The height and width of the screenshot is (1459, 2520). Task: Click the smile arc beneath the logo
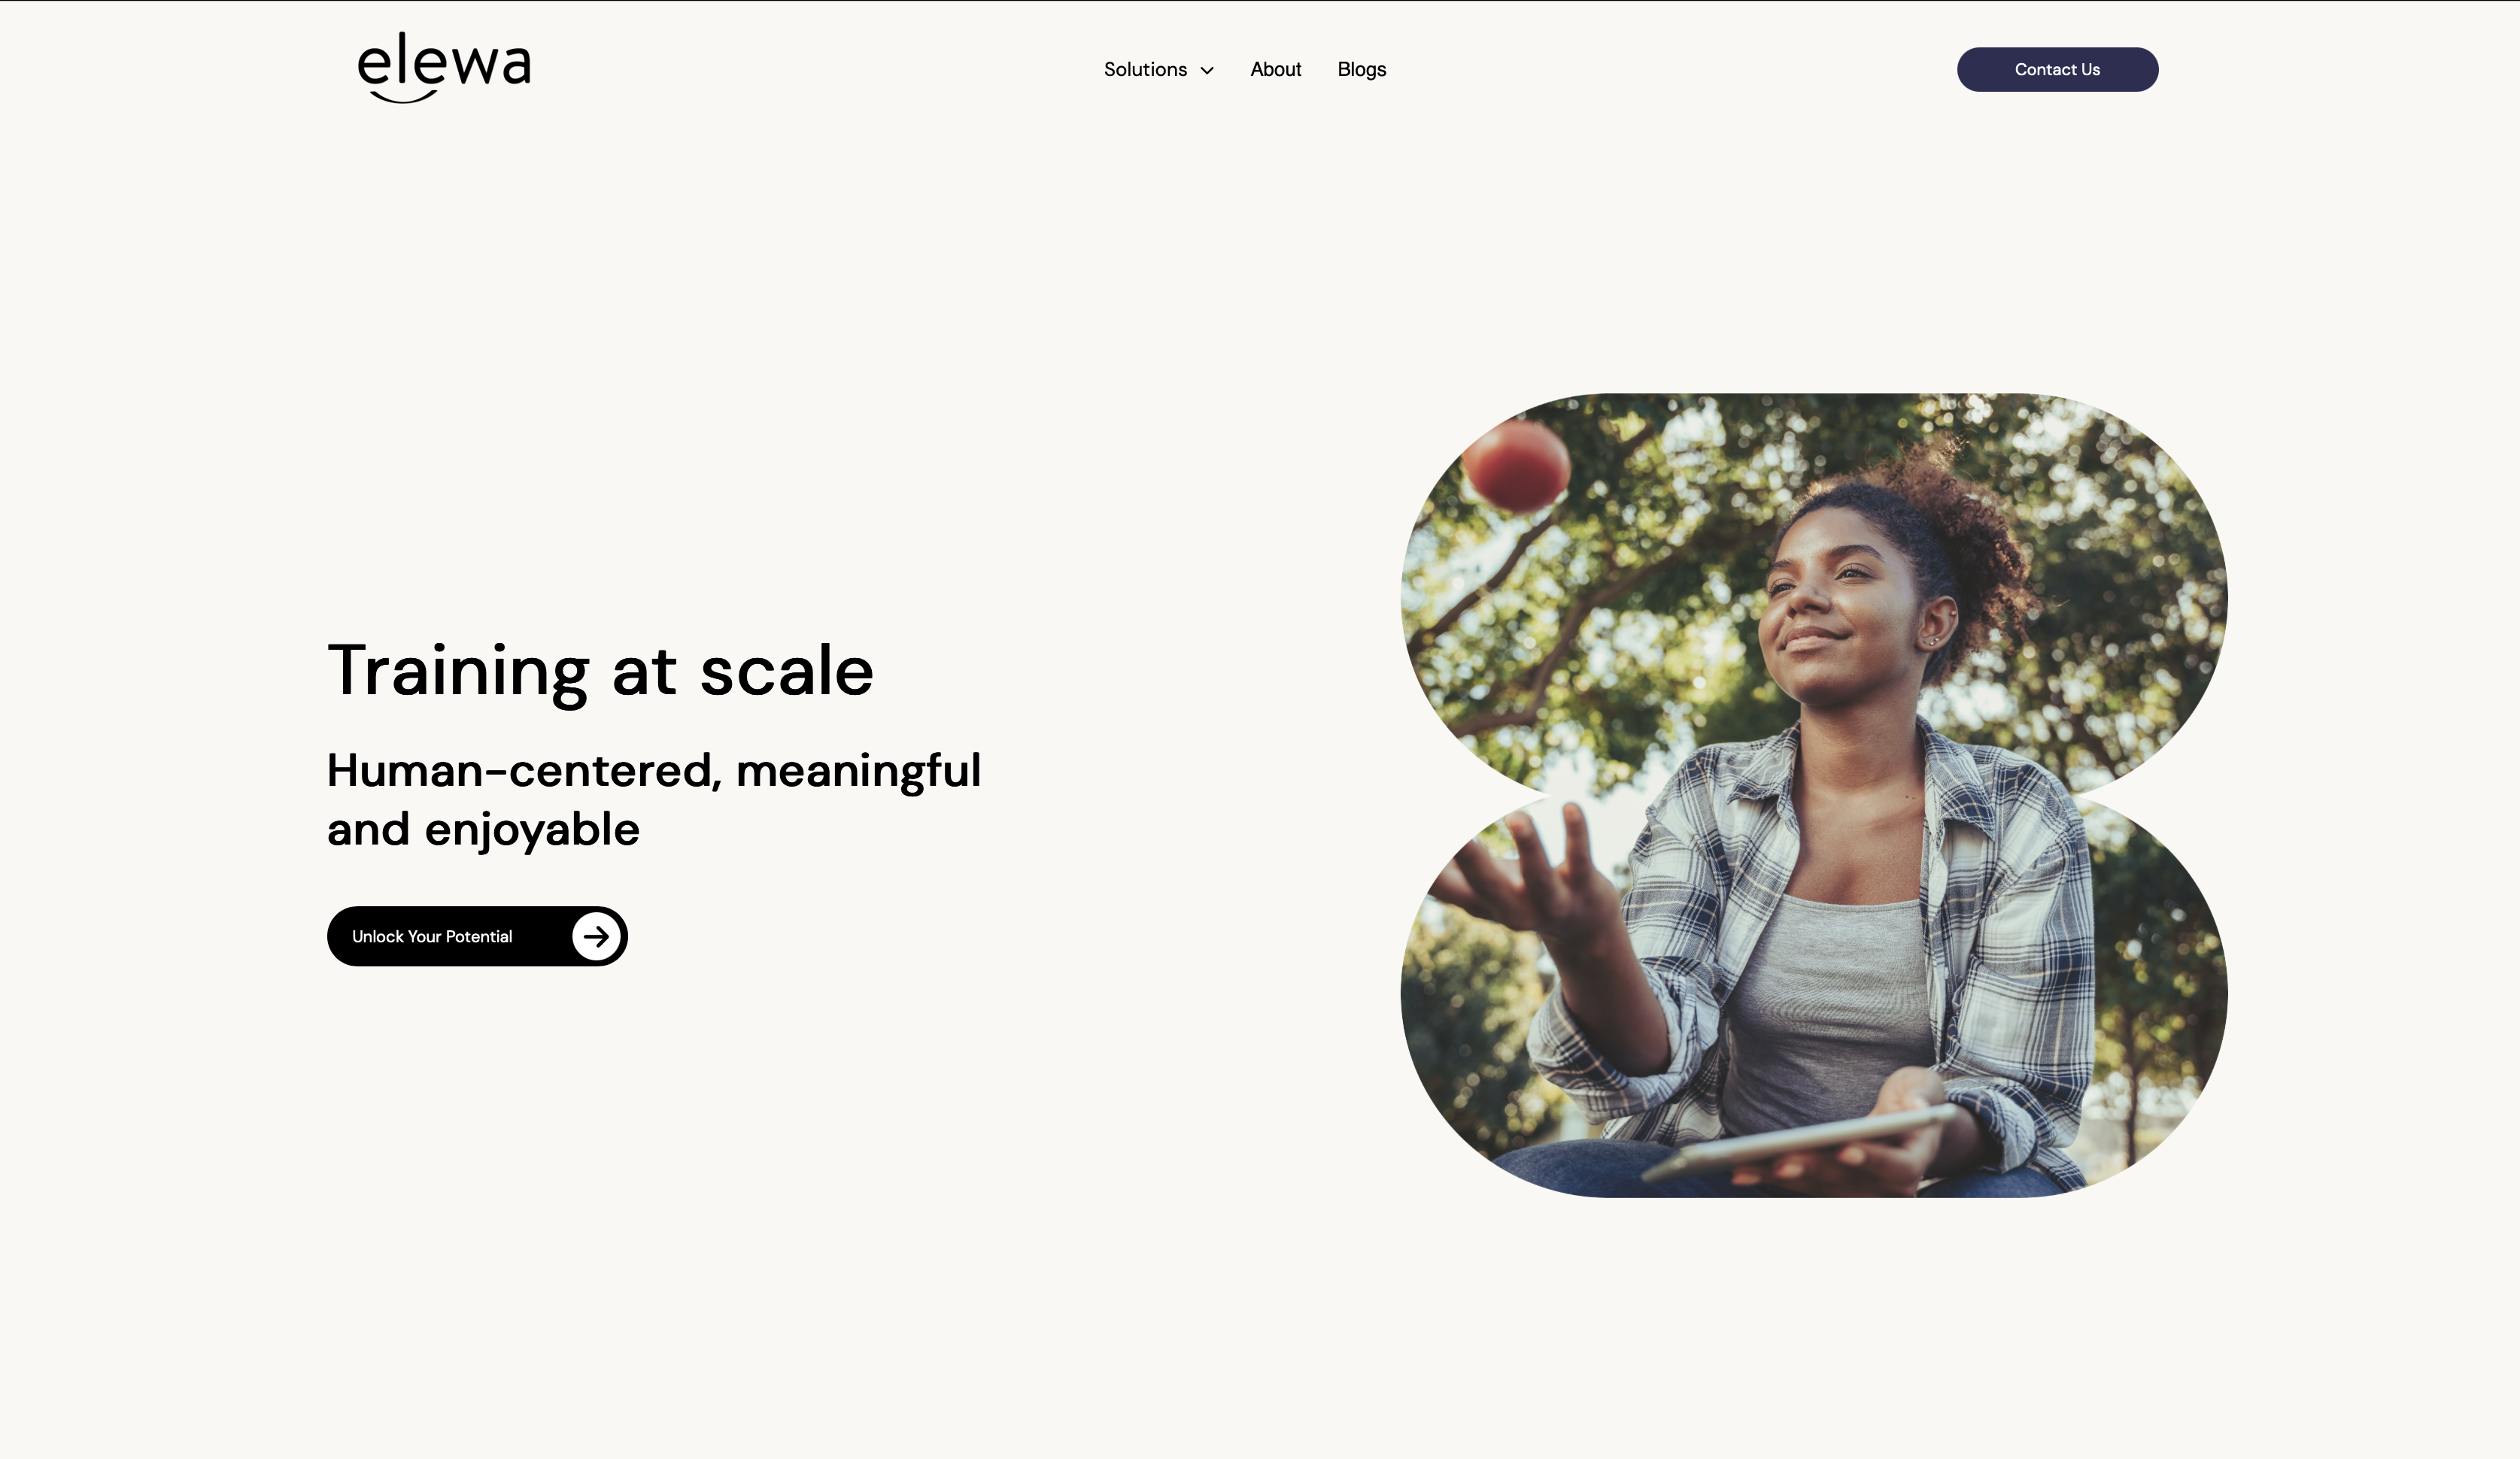pos(404,97)
